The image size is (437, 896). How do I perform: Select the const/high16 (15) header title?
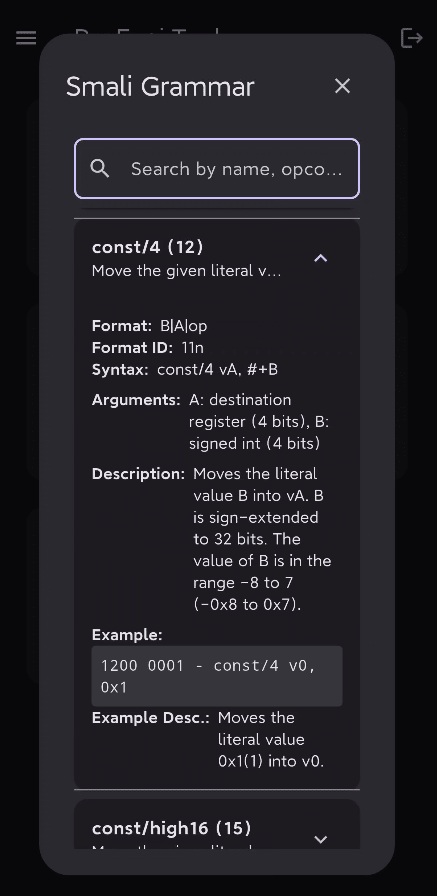pos(171,827)
